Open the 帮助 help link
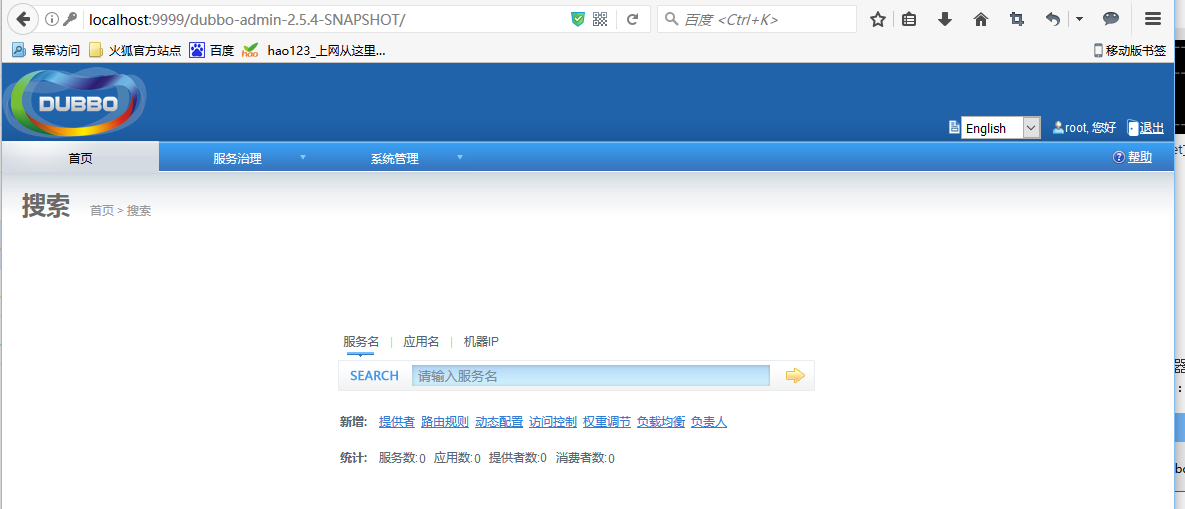 click(x=1140, y=157)
